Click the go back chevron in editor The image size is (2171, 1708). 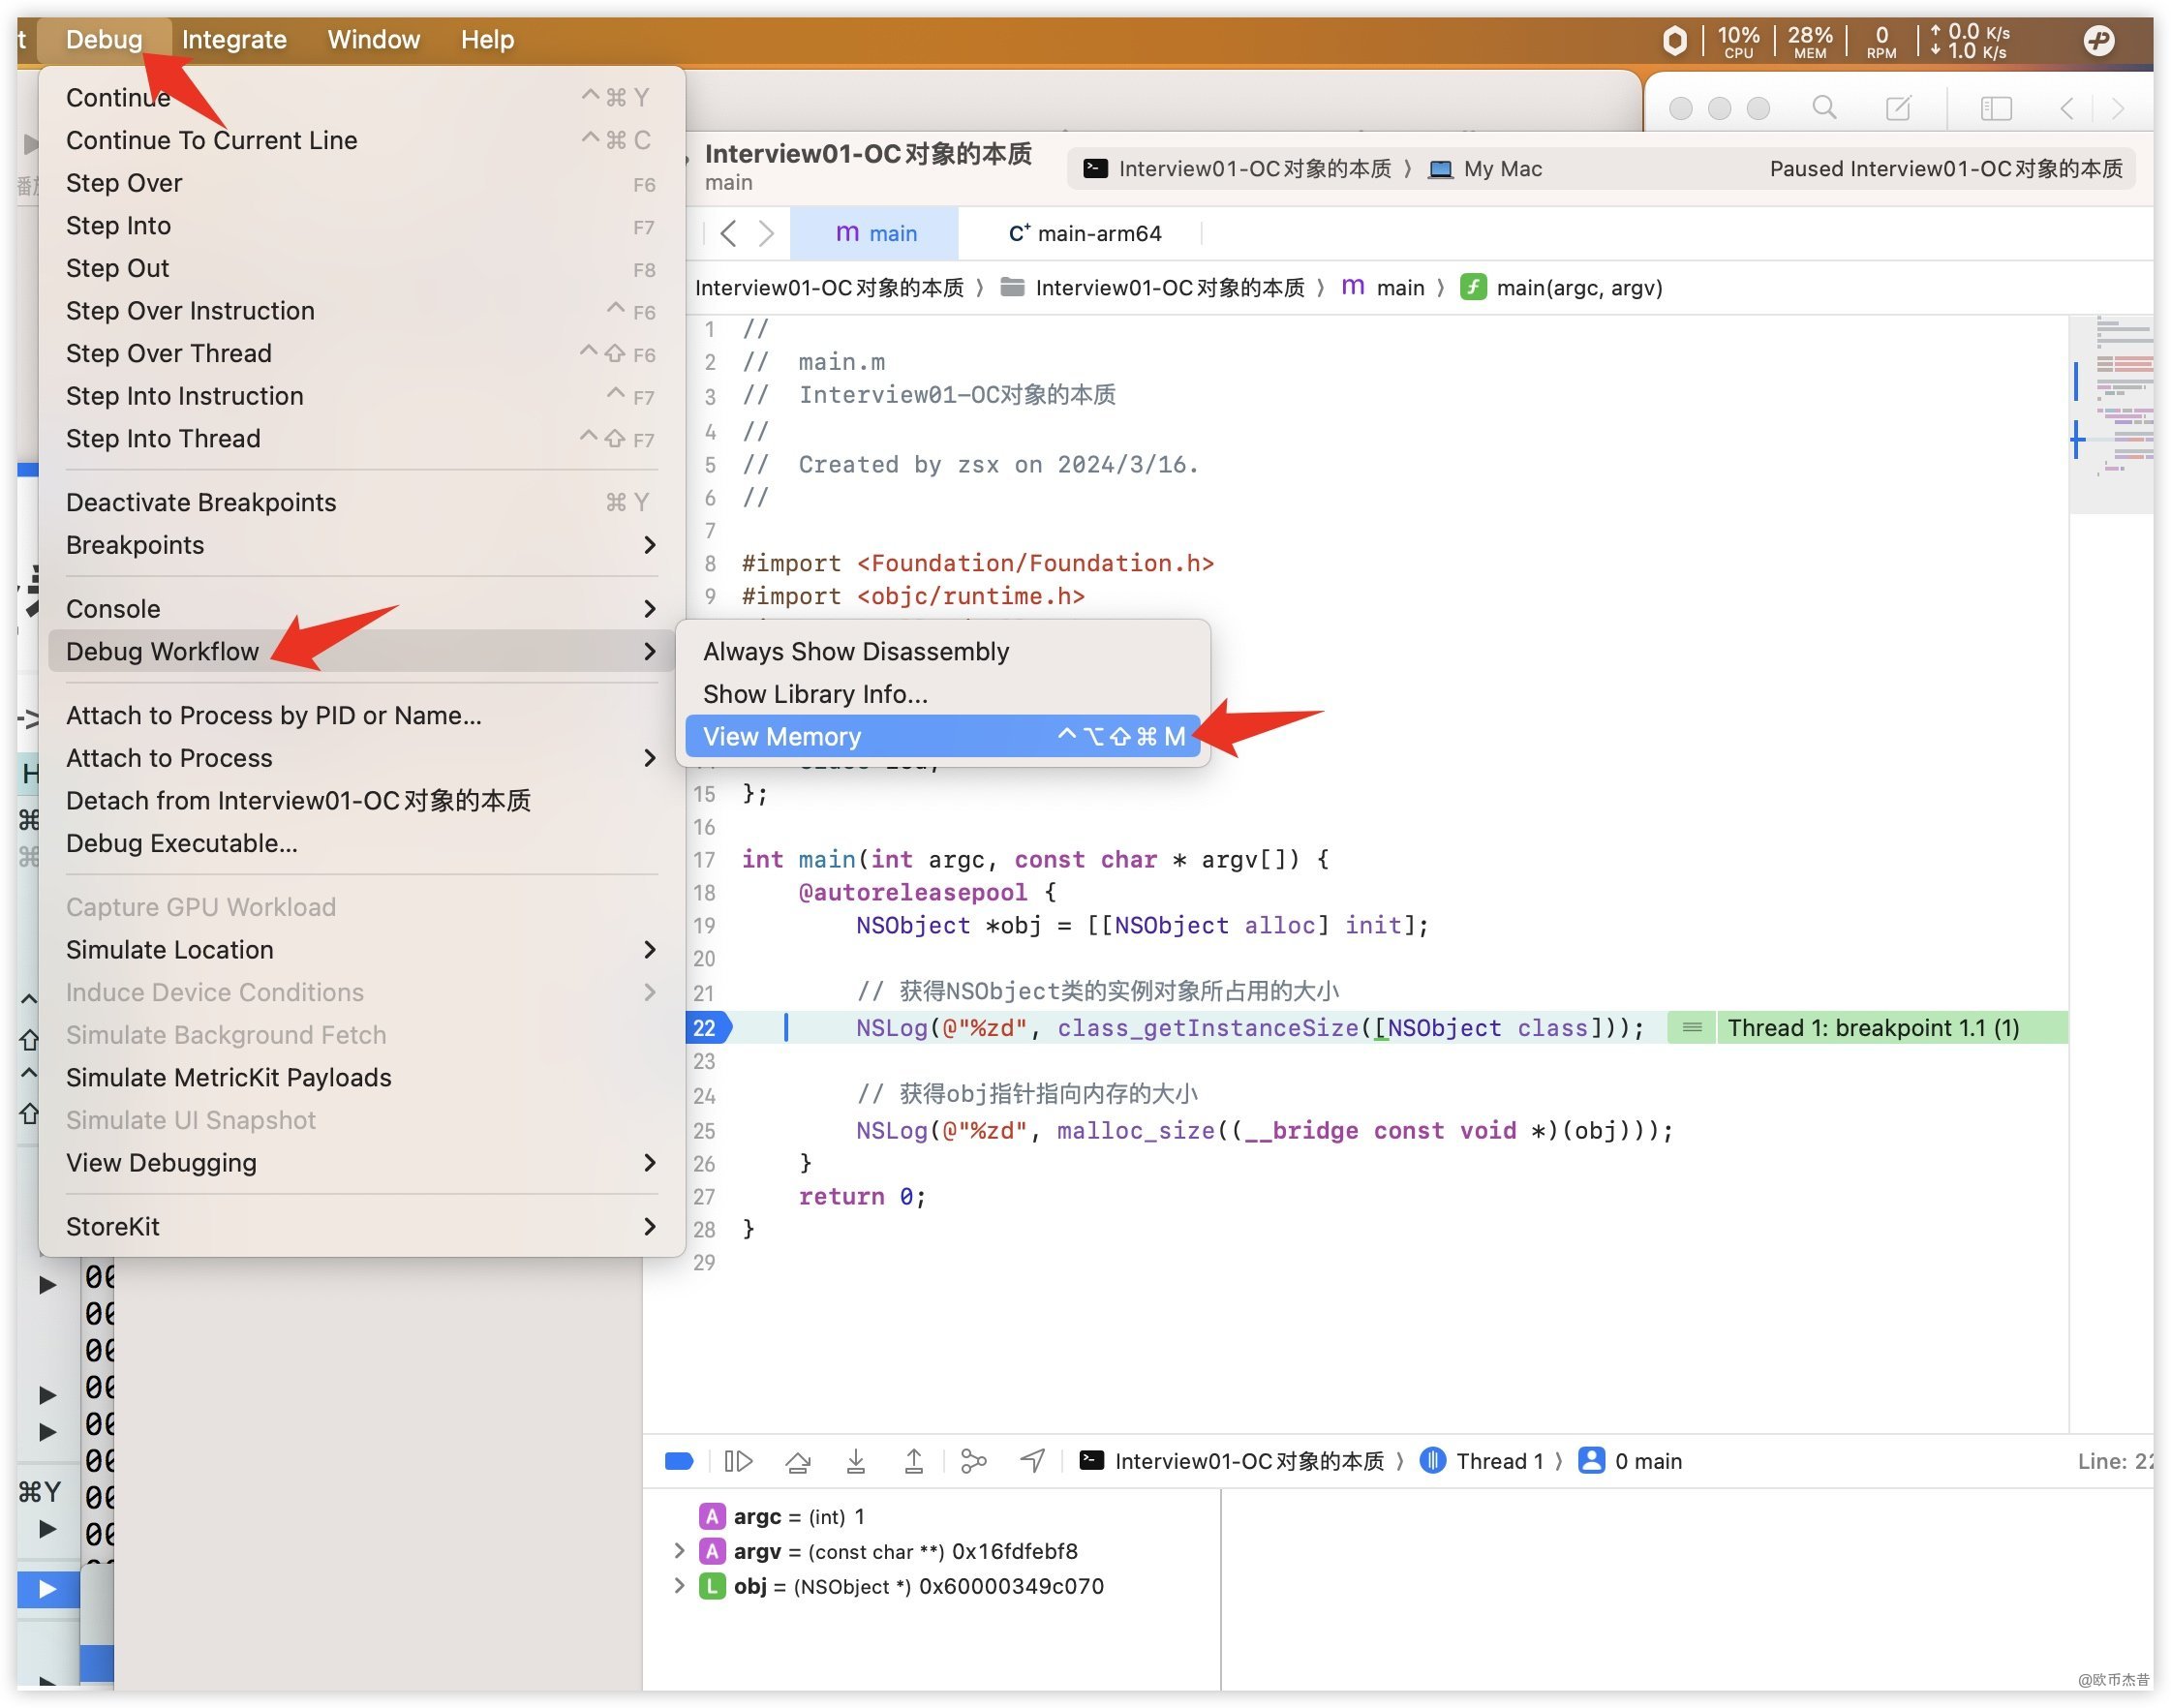click(728, 233)
